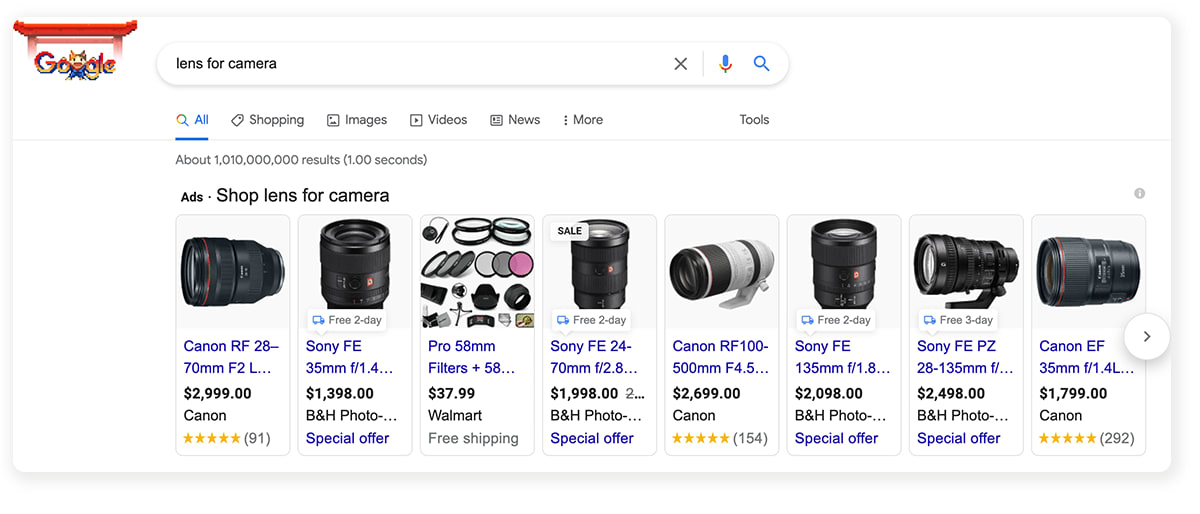1200x514 pixels.
Task: Open the Canon RF 28–70mm F2 L link
Action: [x=232, y=357]
